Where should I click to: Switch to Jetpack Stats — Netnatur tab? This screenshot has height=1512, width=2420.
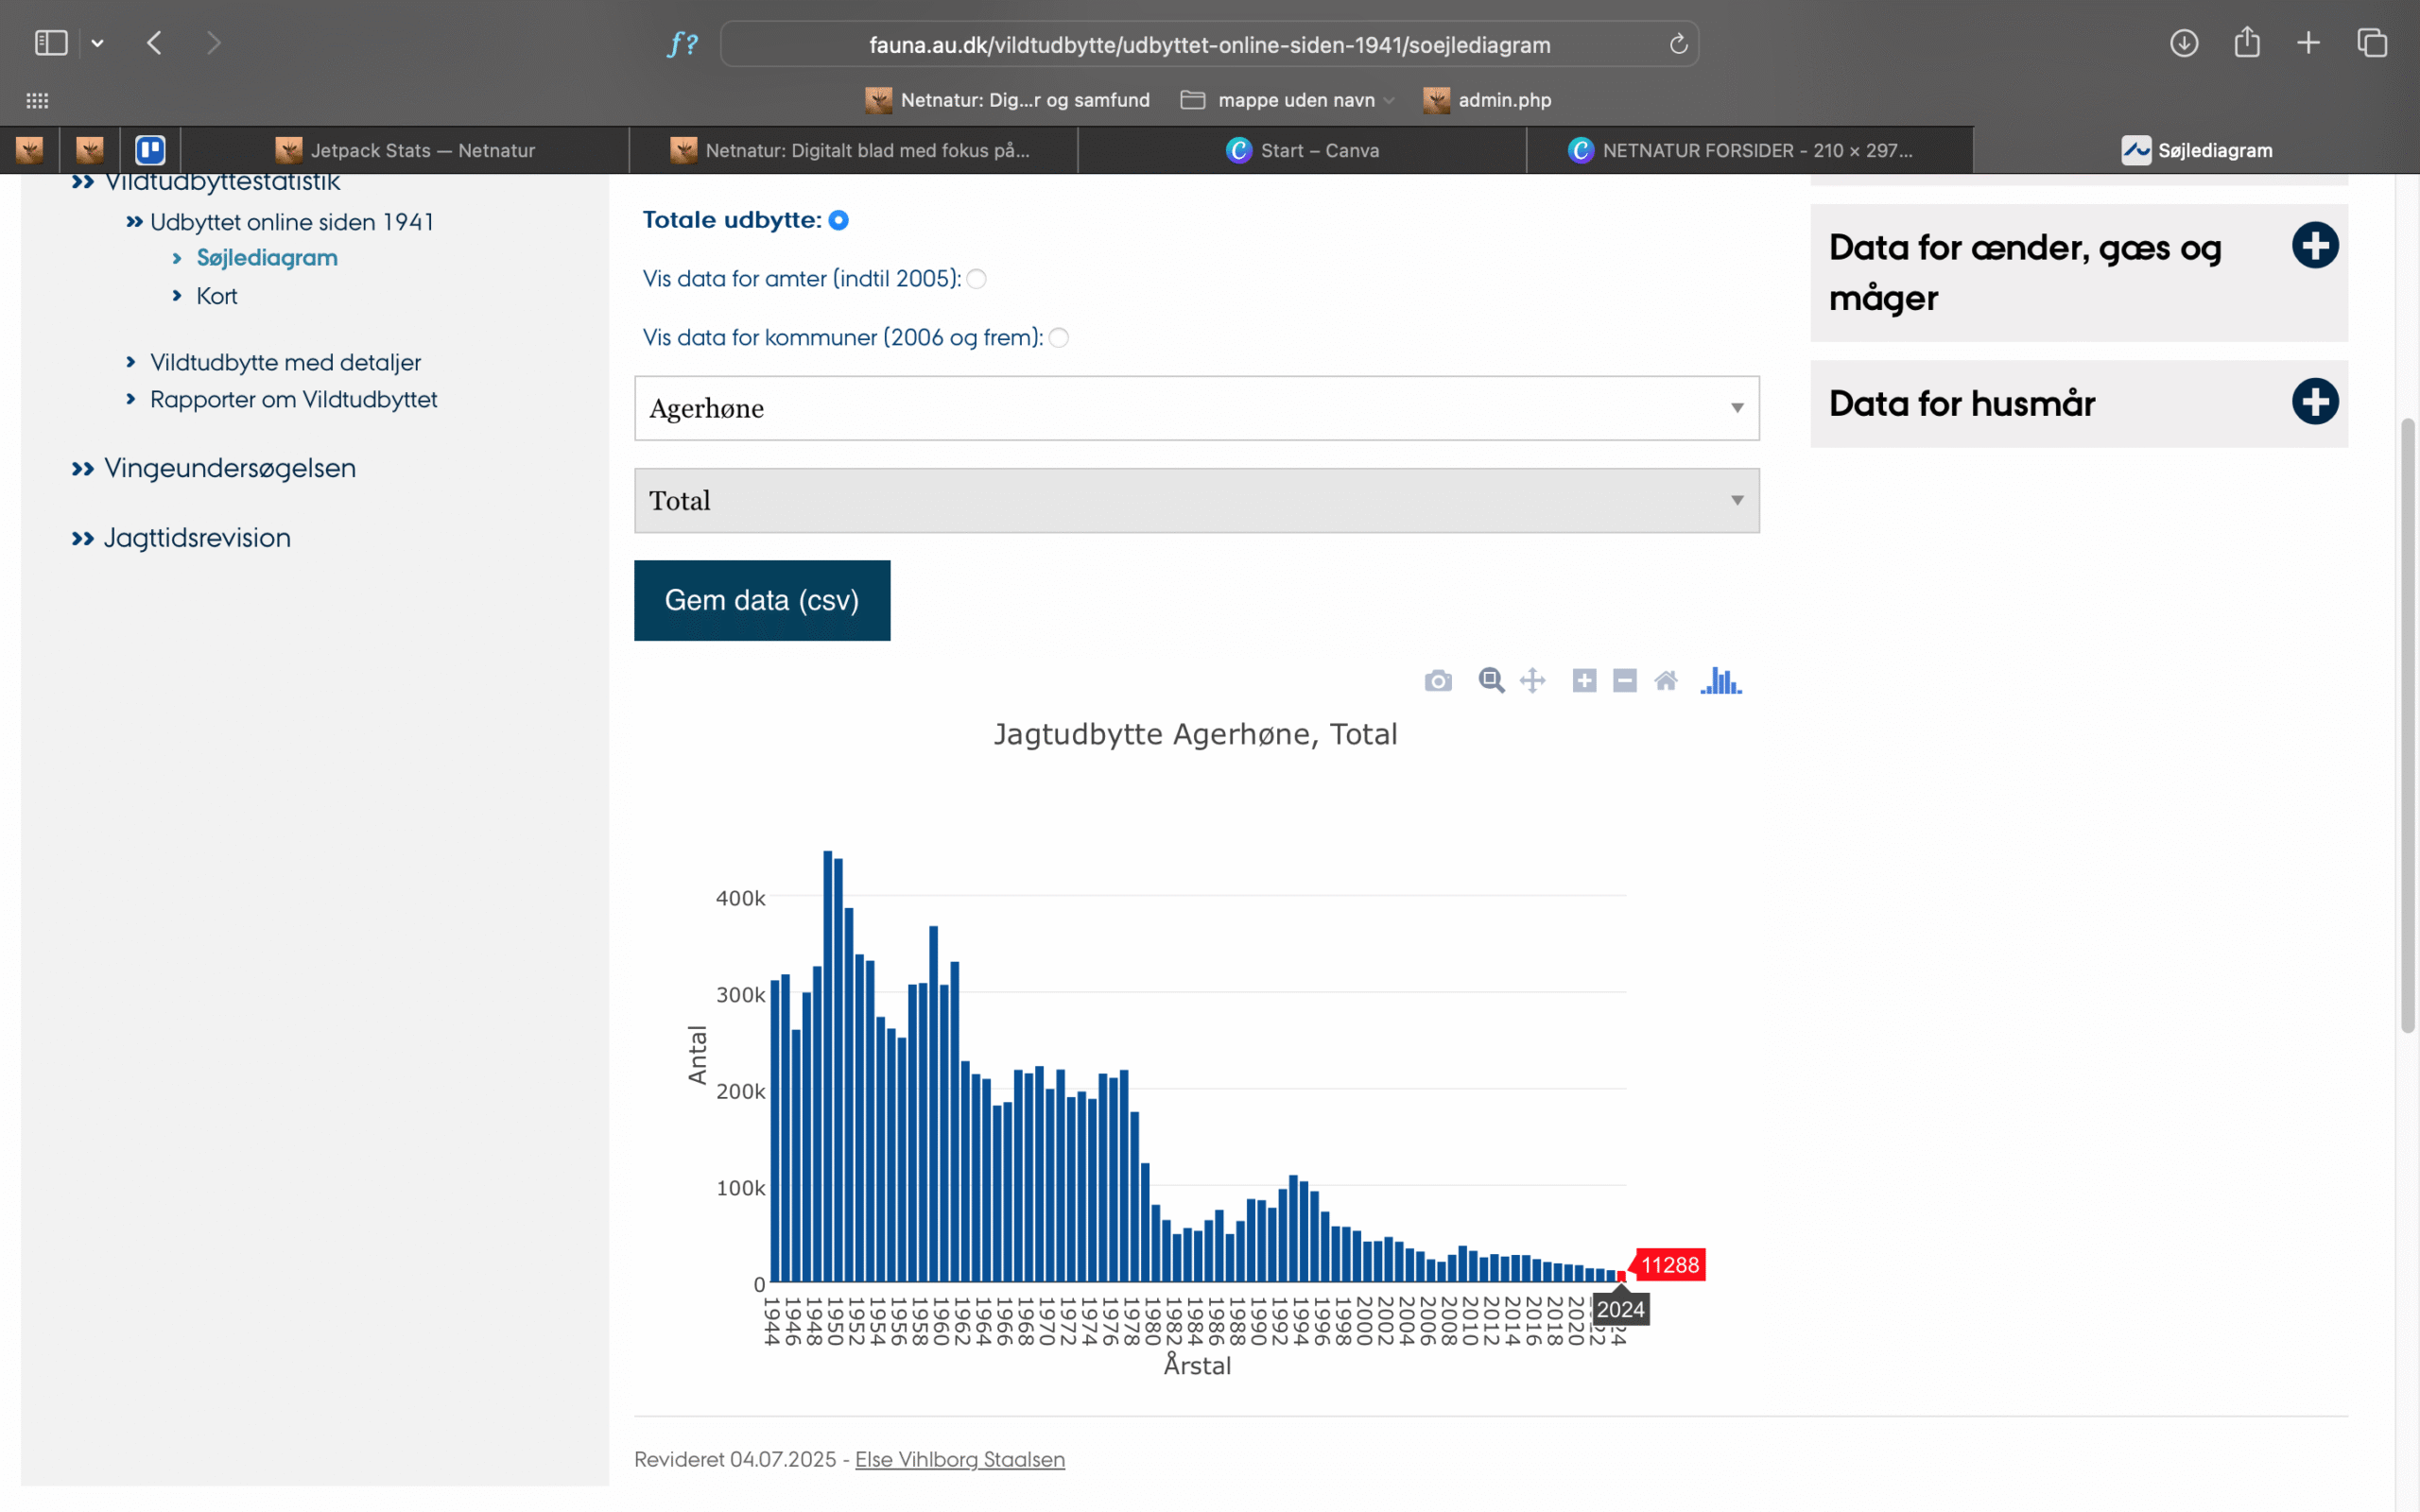click(405, 150)
